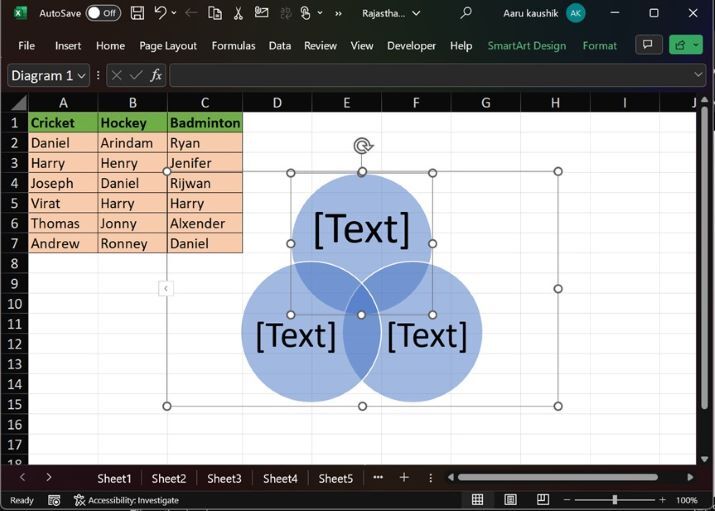
Task: Add a new sheet with the plus icon
Action: 404,478
